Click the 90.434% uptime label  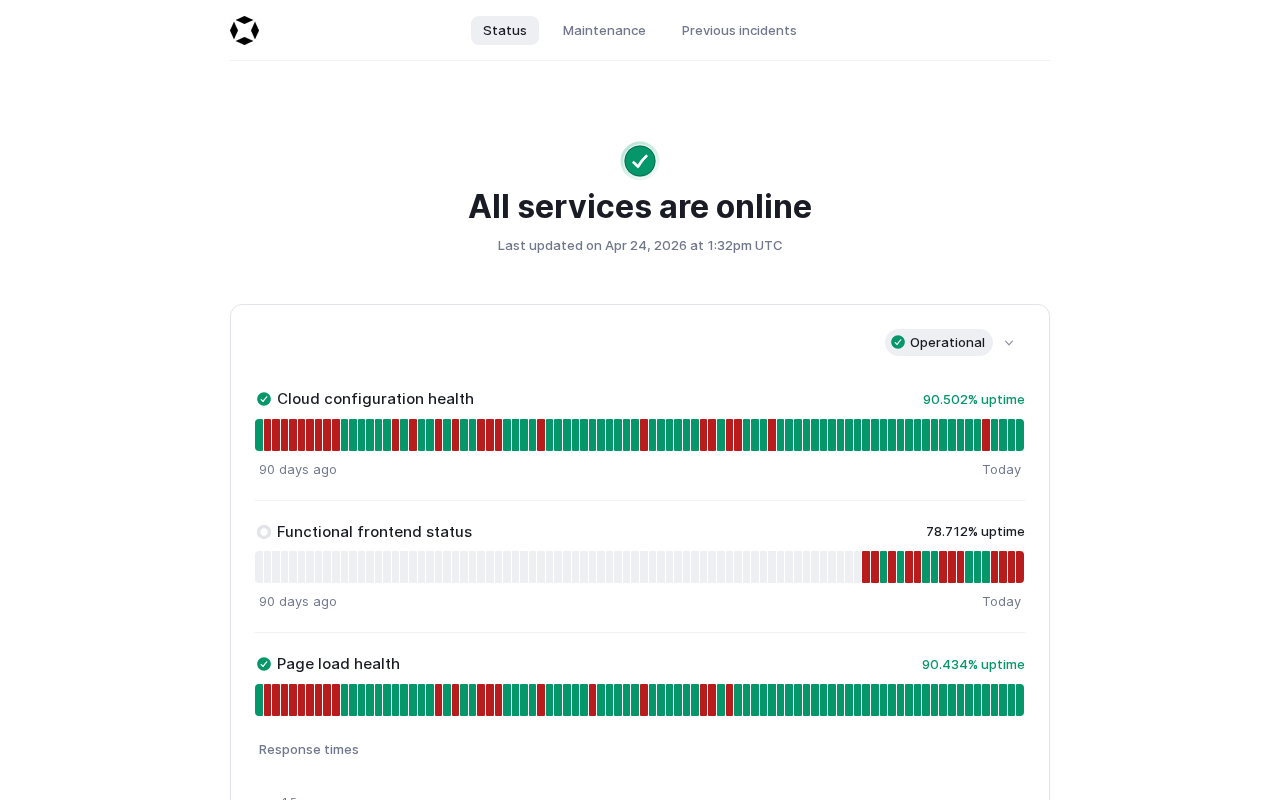coord(973,664)
